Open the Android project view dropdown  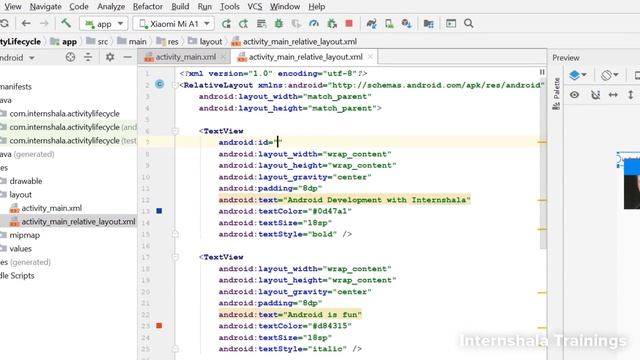[17, 58]
